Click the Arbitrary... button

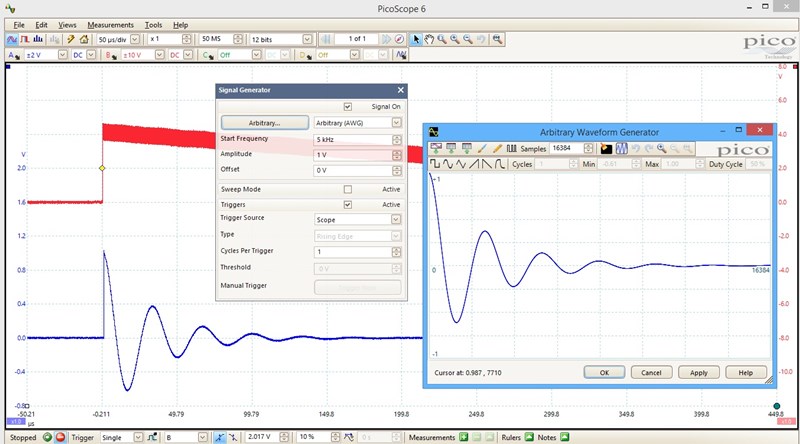[x=264, y=122]
